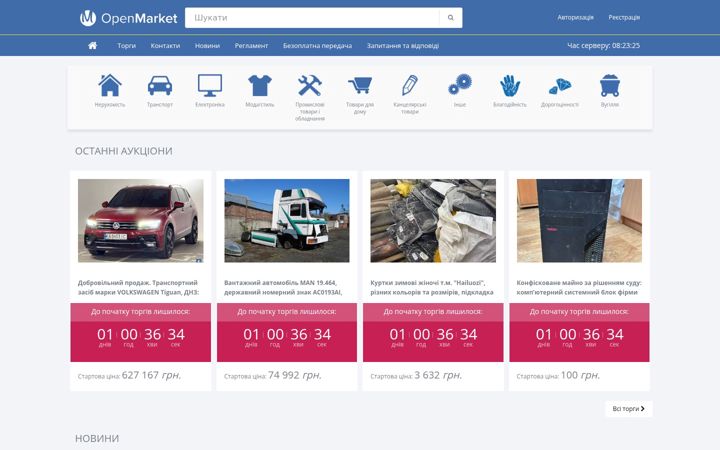This screenshot has height=450, width=720.
Task: Click the countdown timer on system unit card
Action: (579, 337)
